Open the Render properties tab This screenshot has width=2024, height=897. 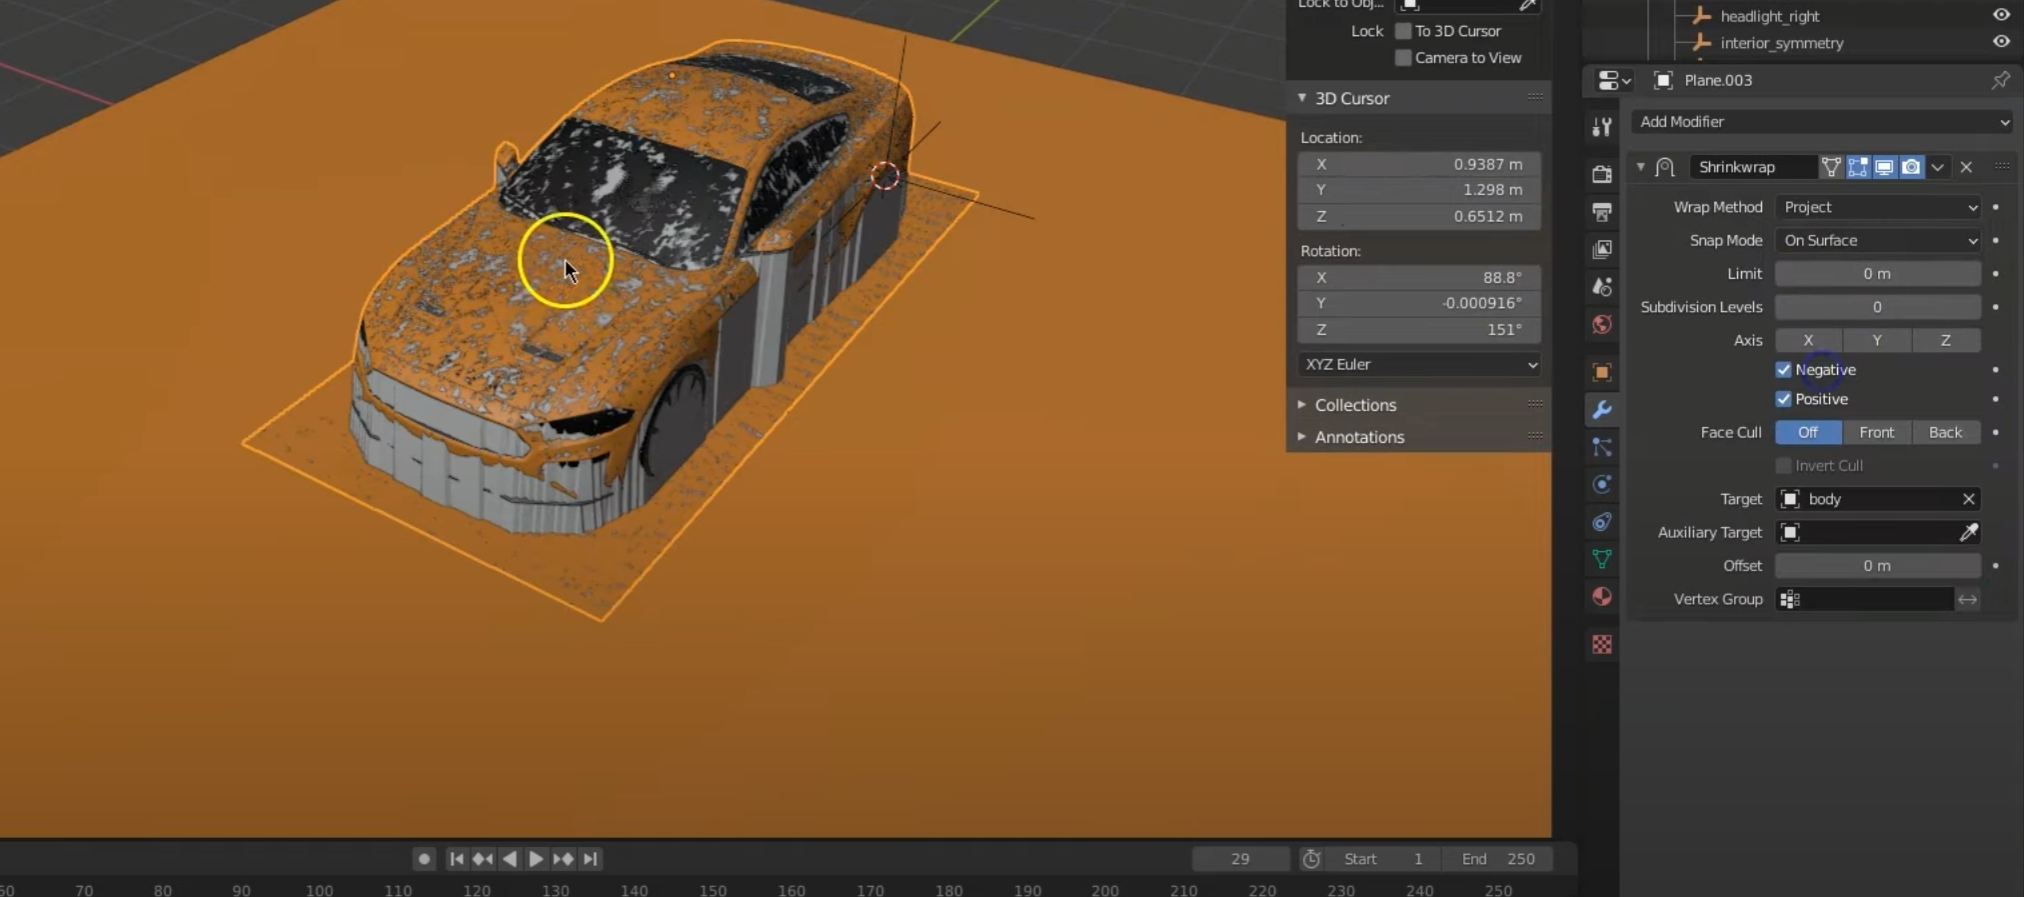1602,174
